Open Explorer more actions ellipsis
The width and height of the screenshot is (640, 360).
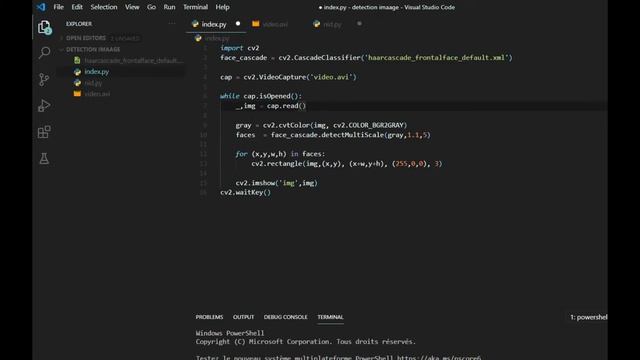click(172, 24)
